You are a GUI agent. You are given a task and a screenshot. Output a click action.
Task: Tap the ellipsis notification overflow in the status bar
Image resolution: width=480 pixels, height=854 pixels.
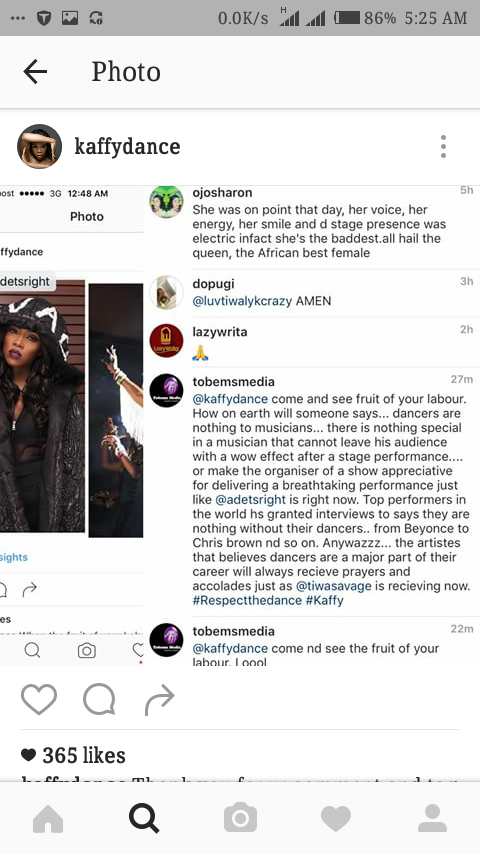[17, 18]
